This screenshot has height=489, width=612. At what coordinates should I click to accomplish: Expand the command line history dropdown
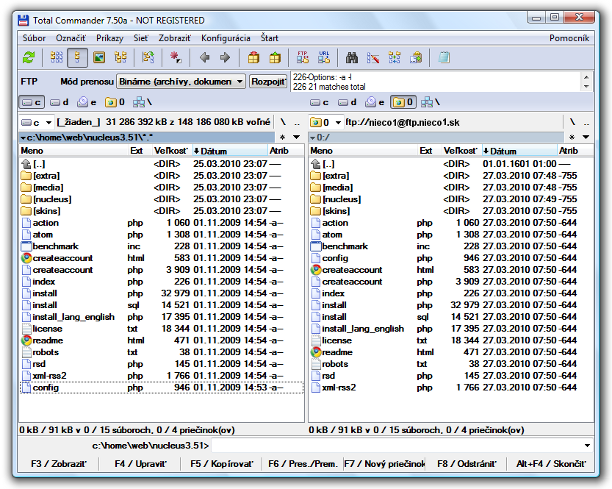click(x=587, y=445)
